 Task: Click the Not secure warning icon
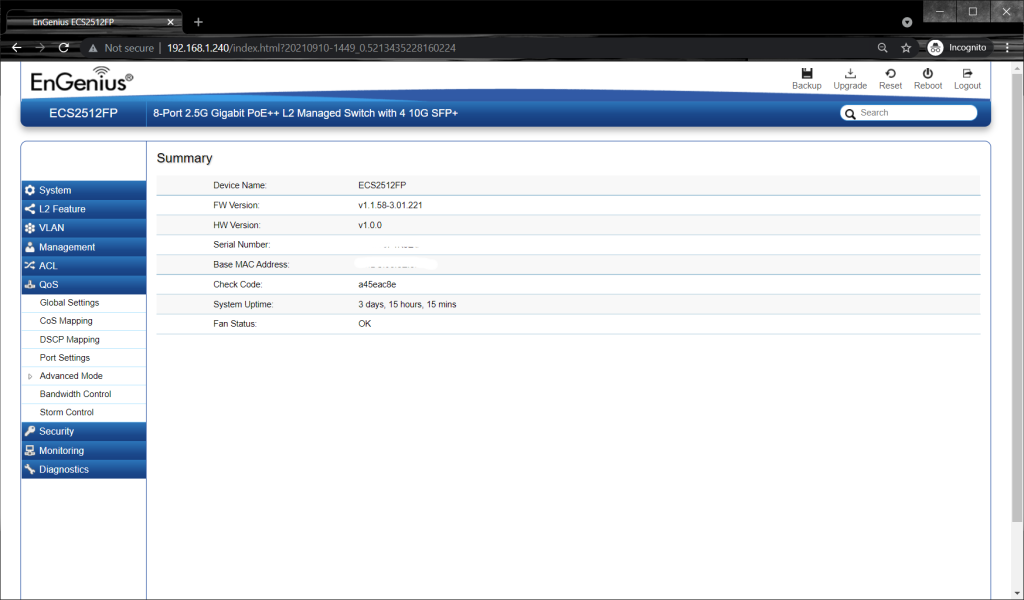[x=93, y=48]
